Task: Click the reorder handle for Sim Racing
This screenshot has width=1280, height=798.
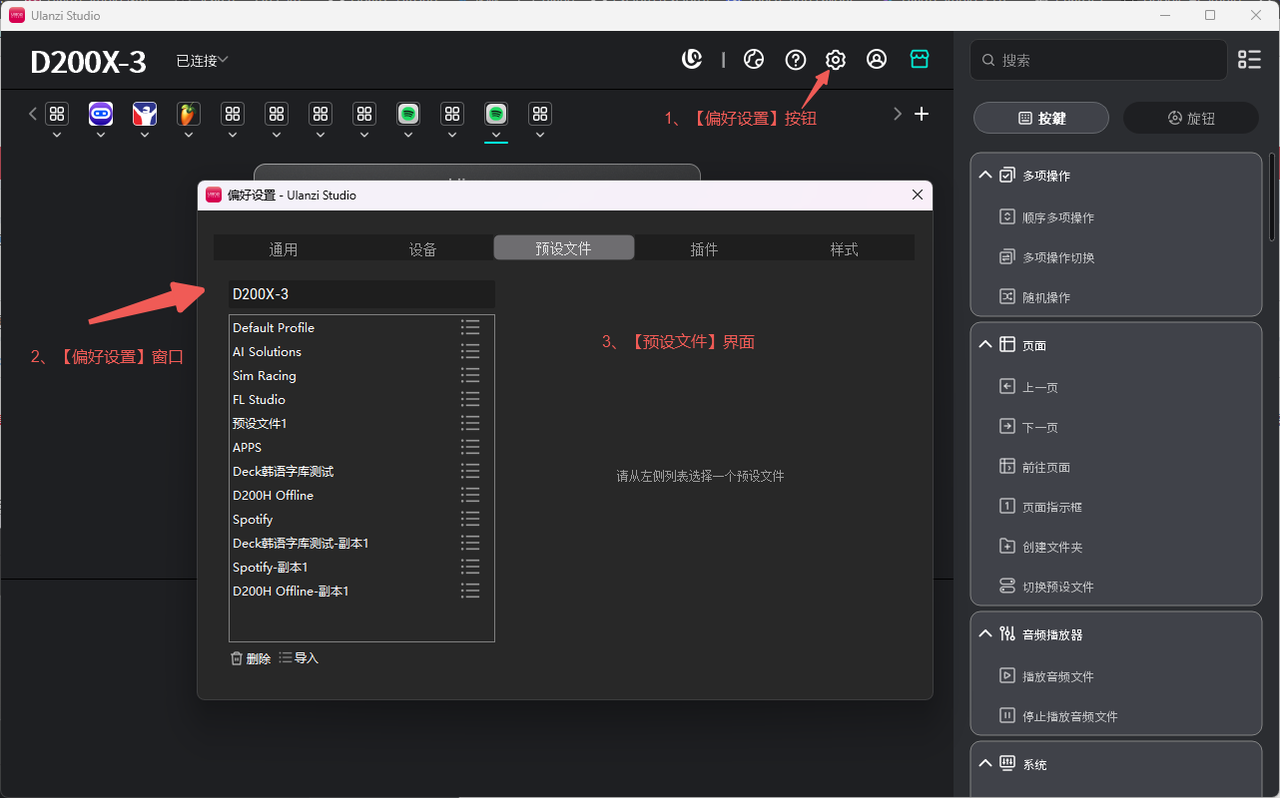Action: (470, 376)
